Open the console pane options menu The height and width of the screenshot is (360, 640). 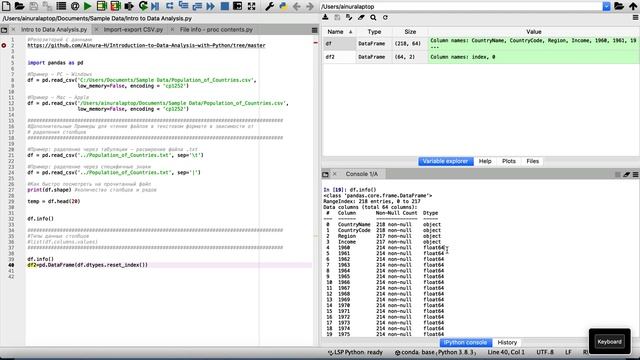coord(636,174)
